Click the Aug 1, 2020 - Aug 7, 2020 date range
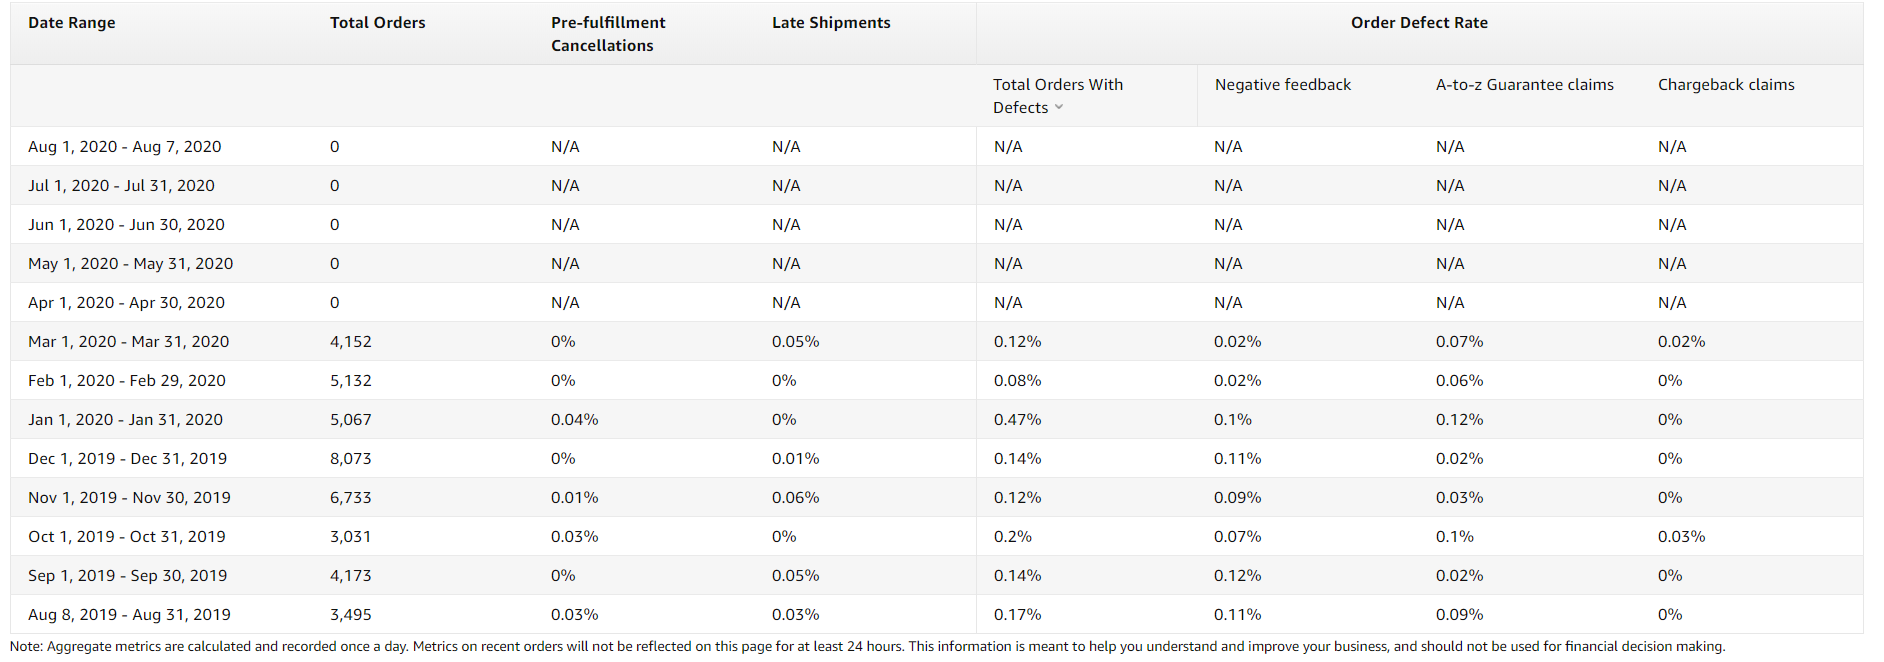This screenshot has width=1884, height=662. (x=125, y=147)
